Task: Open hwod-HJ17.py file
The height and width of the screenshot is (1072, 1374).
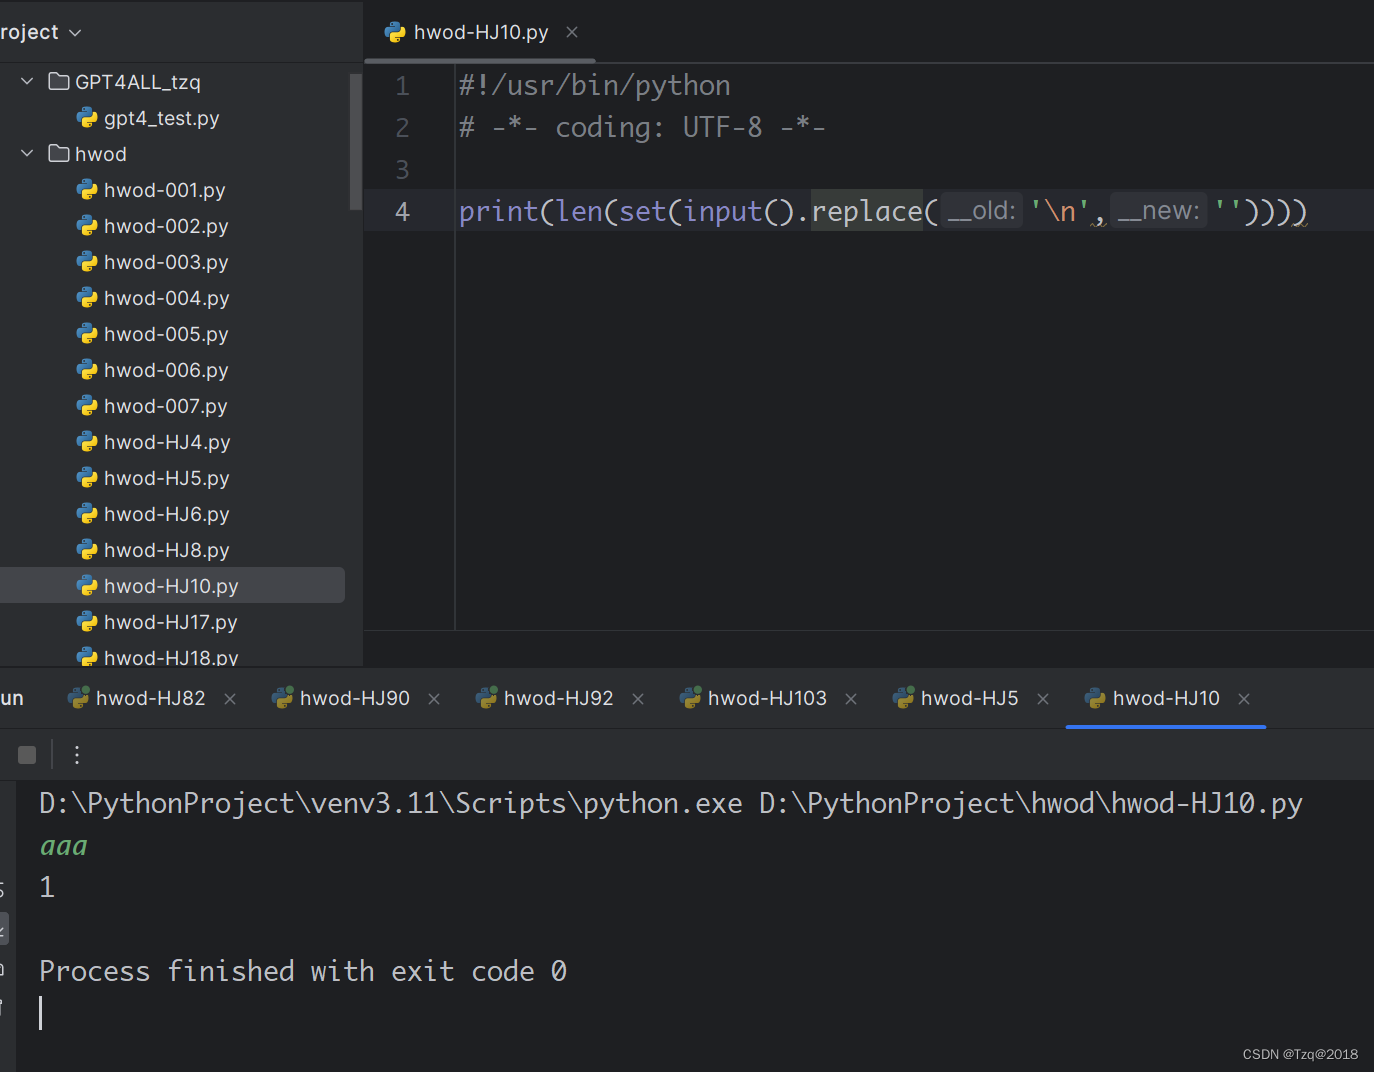Action: click(170, 622)
